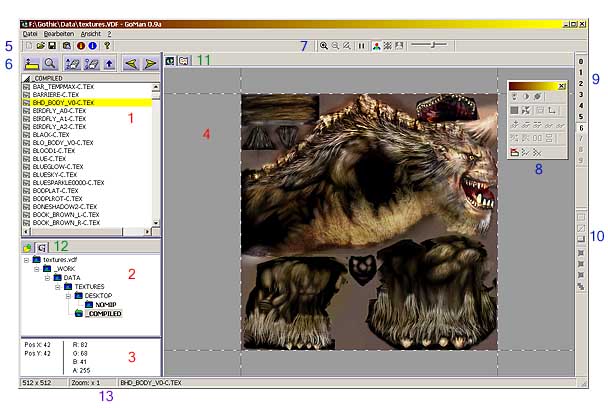Image resolution: width=608 pixels, height=408 pixels.
Task: Select BLUESKY-C.TEX in the file list
Action: pos(87,175)
